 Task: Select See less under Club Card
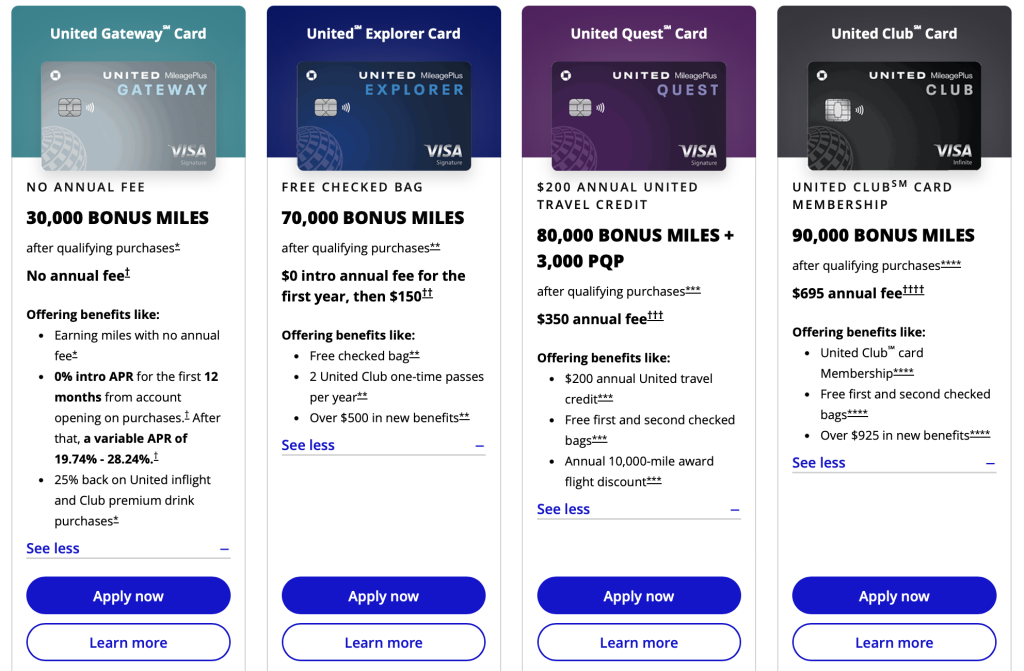click(x=819, y=463)
